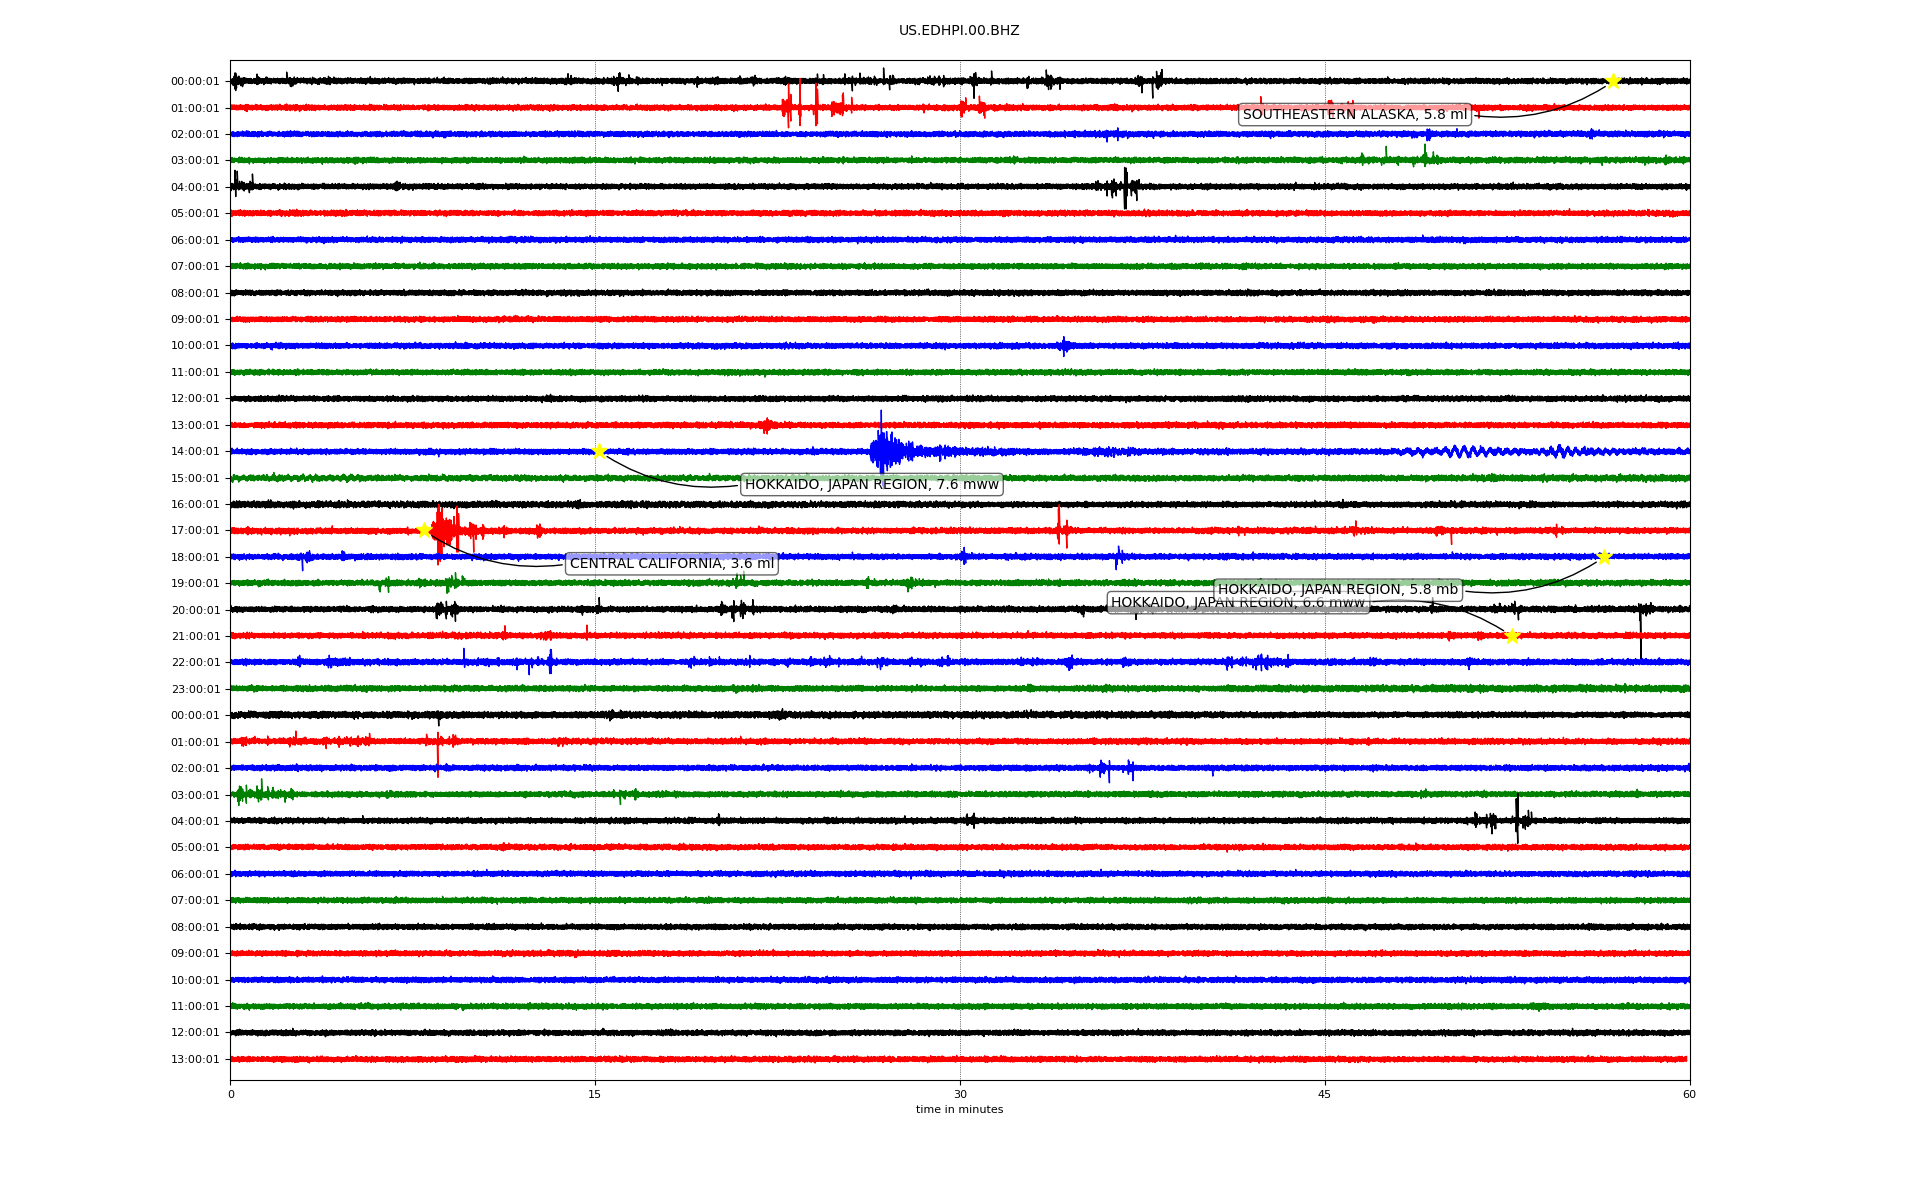Click the black spike on the lower 04:00:01 trace

(x=1517, y=819)
